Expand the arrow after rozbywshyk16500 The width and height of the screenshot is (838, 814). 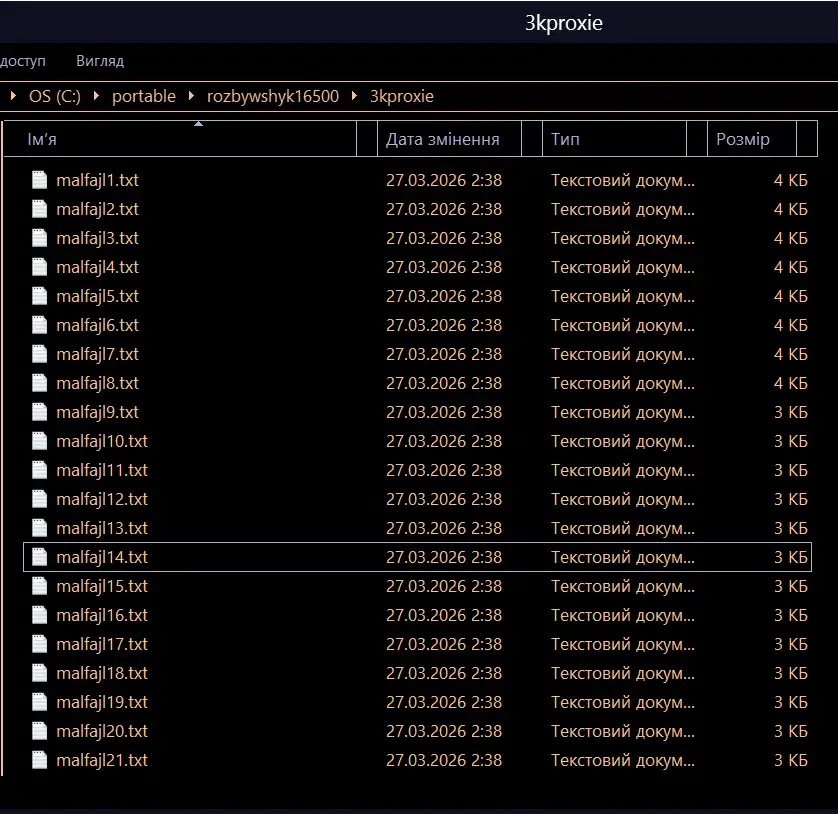[354, 96]
